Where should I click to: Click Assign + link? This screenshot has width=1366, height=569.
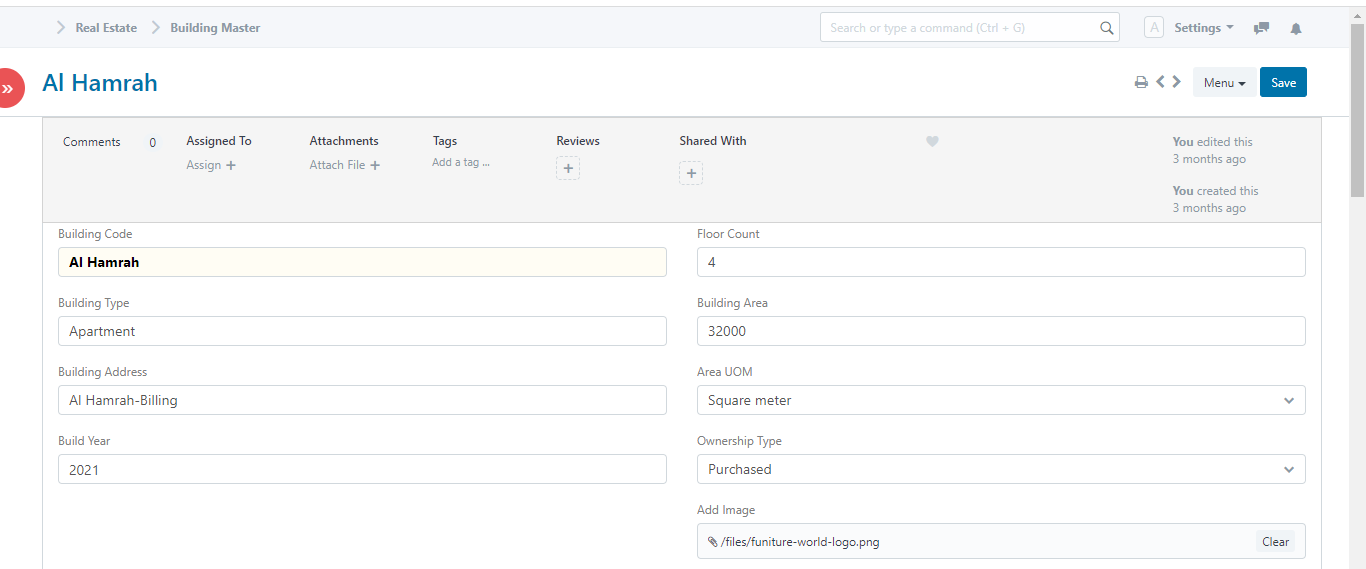[x=211, y=165]
